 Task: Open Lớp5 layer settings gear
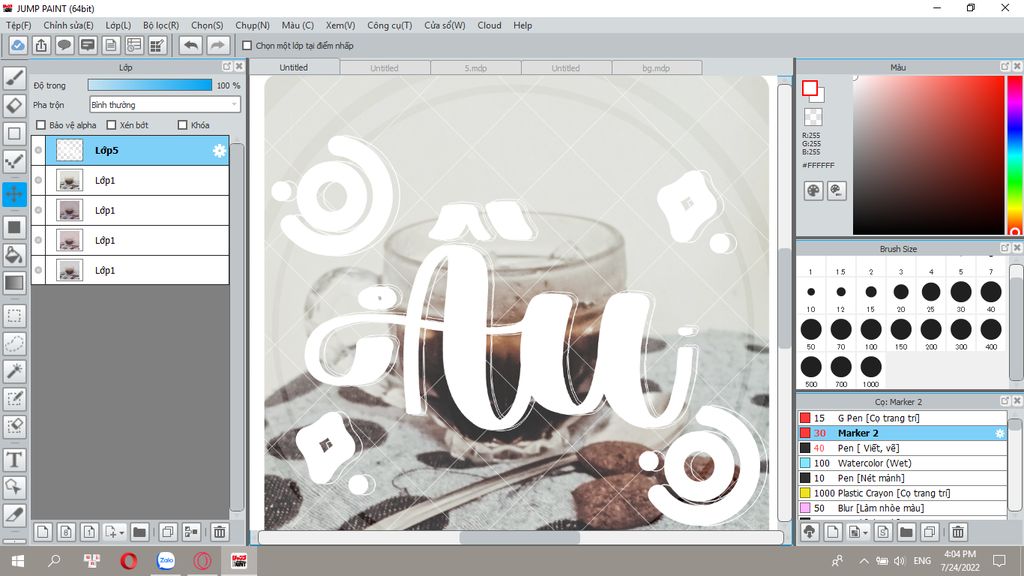219,151
